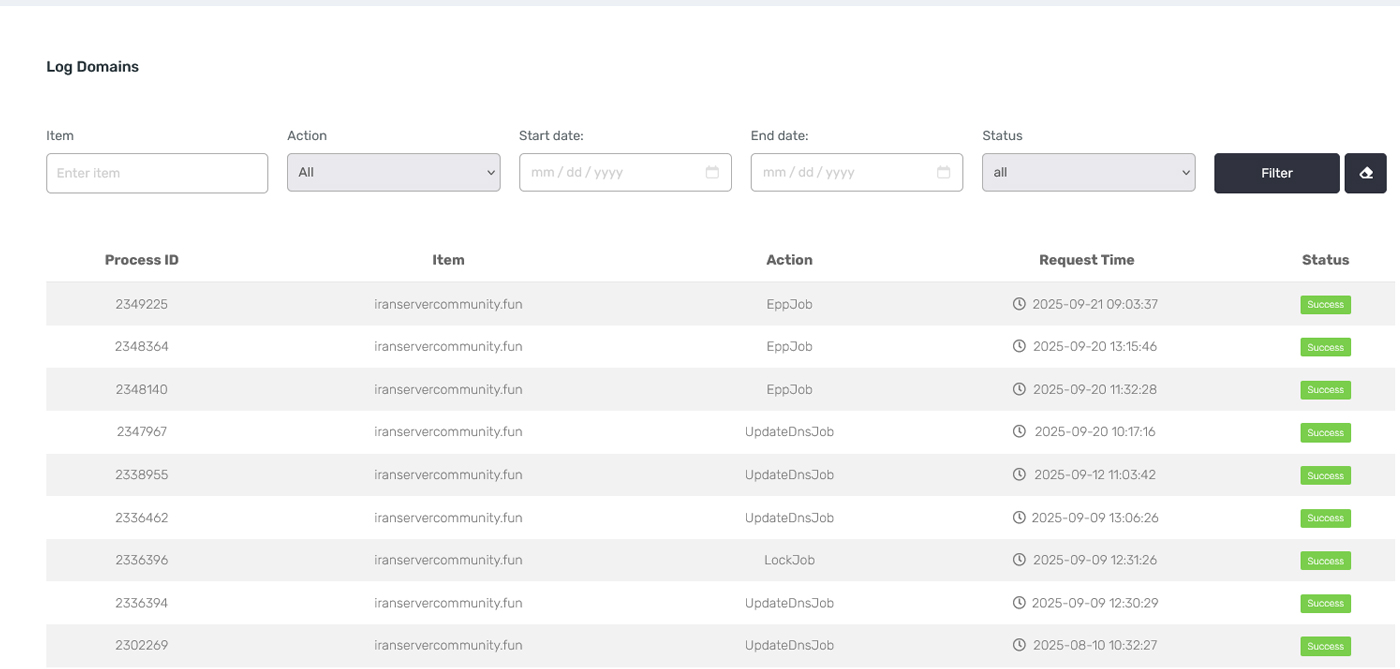Open the Start date calendar picker icon
1400x669 pixels.
pos(712,172)
